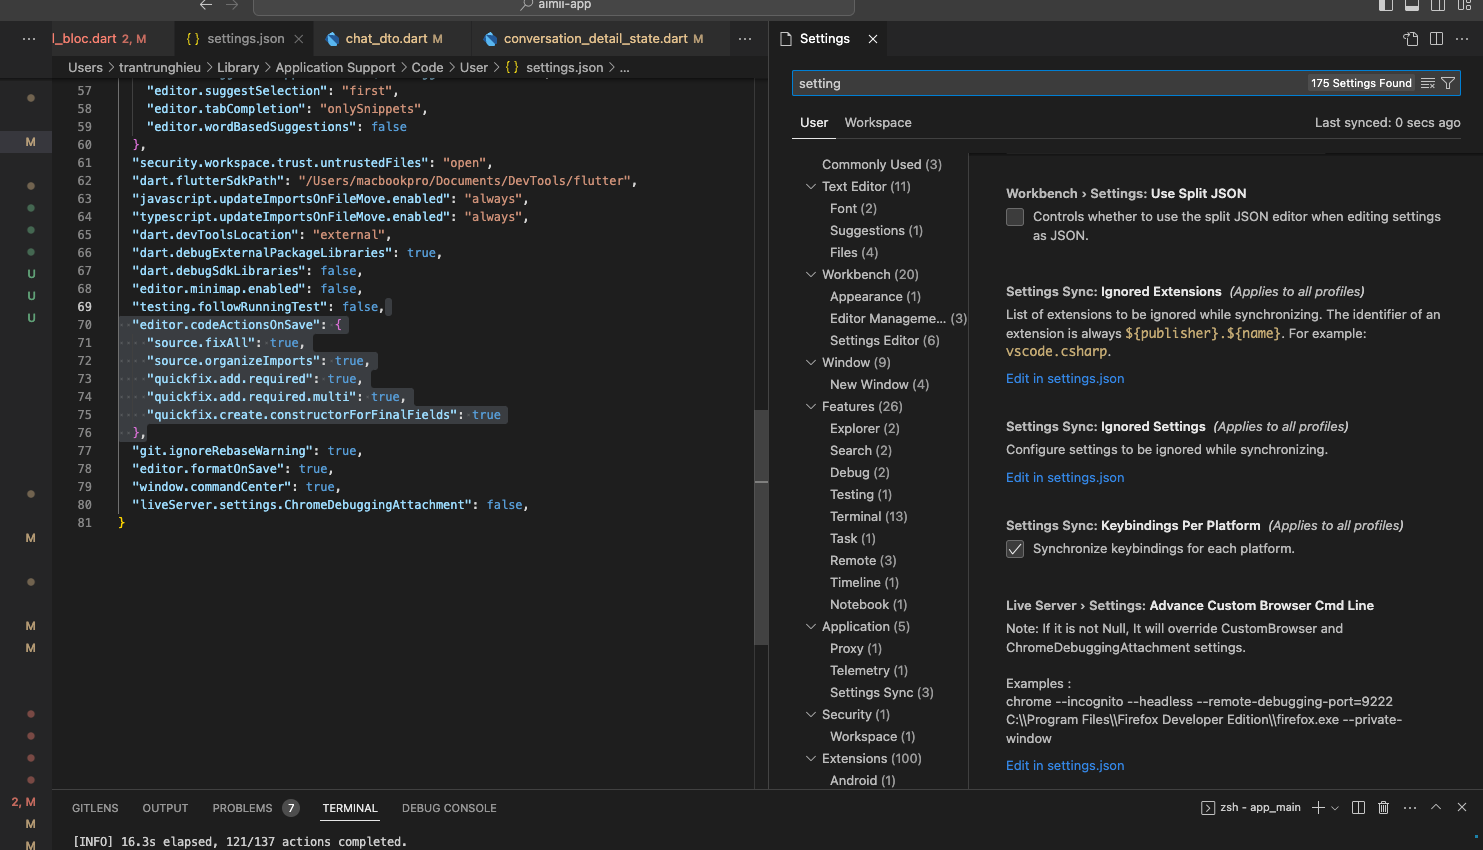Image resolution: width=1483 pixels, height=850 pixels.
Task: Click the command center search box
Action: 554,6
